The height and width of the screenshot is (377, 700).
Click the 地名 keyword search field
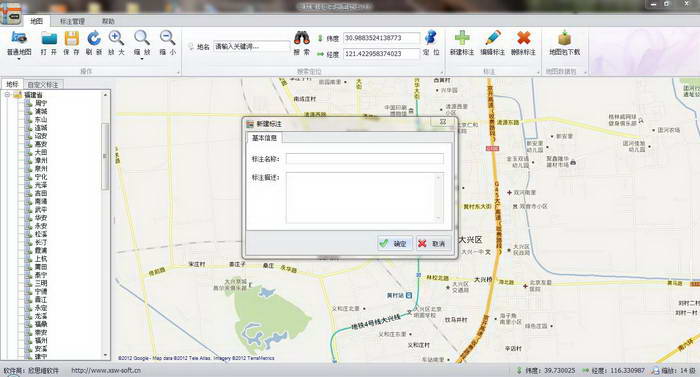252,46
